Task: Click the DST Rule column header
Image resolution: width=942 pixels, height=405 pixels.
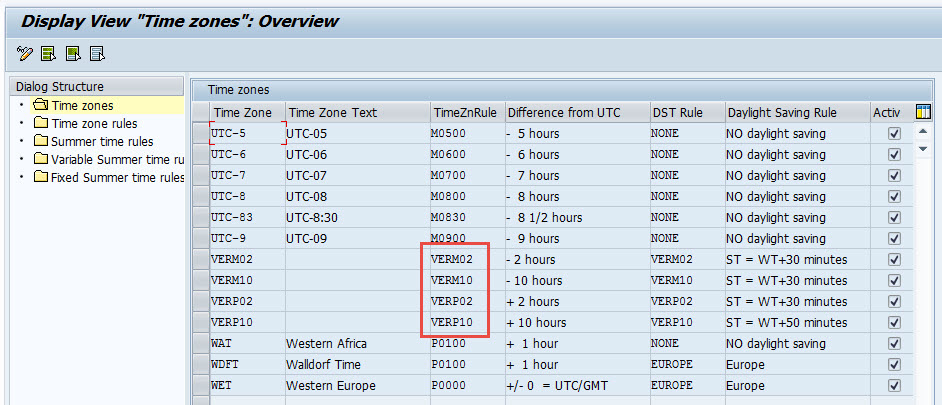Action: 687,112
